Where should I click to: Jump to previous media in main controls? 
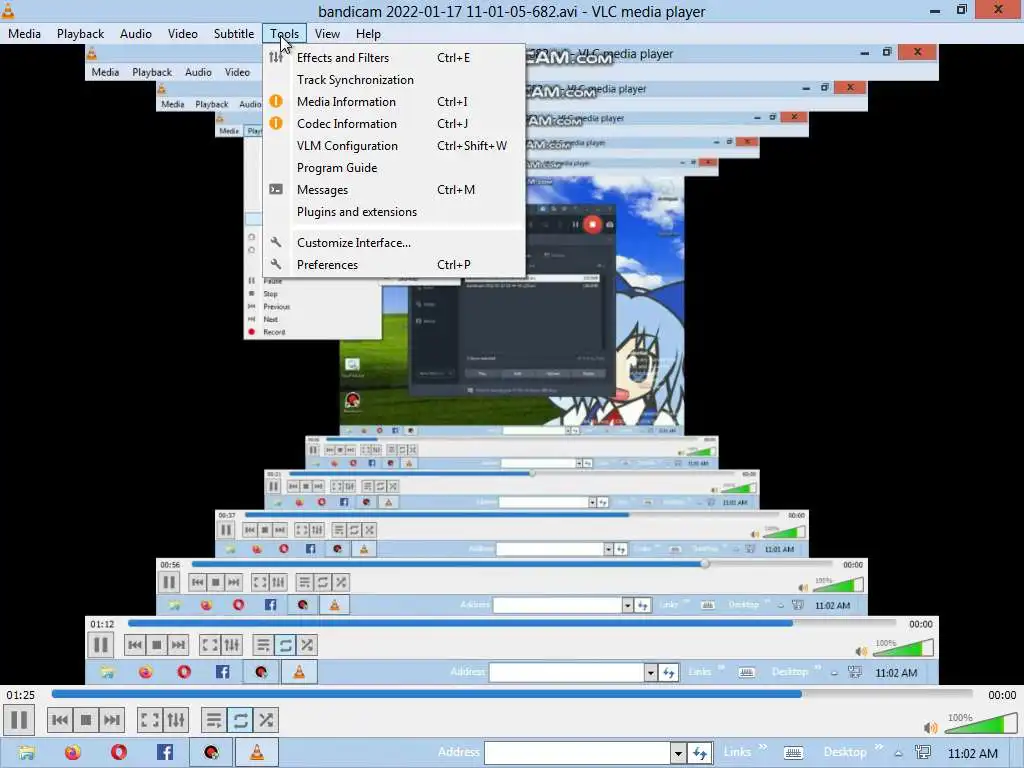[x=59, y=720]
